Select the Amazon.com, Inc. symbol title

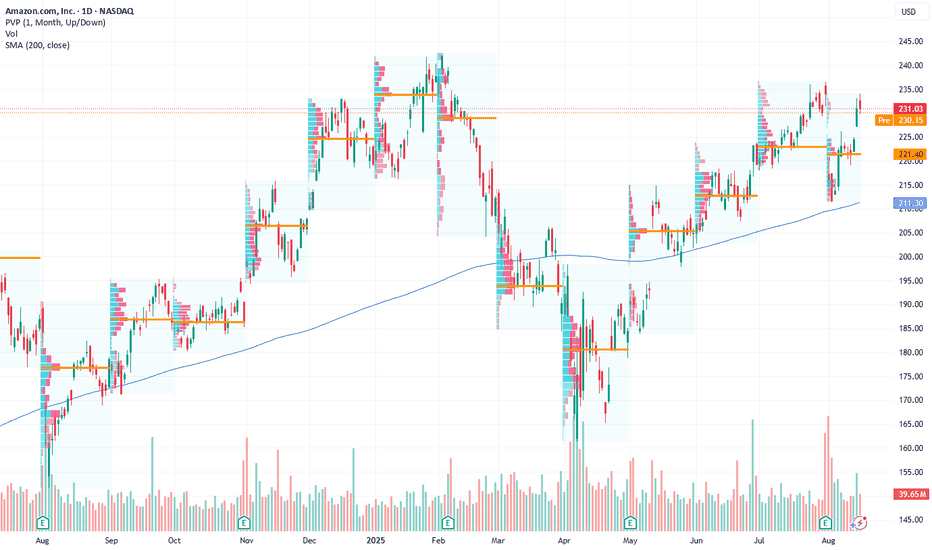tap(70, 11)
